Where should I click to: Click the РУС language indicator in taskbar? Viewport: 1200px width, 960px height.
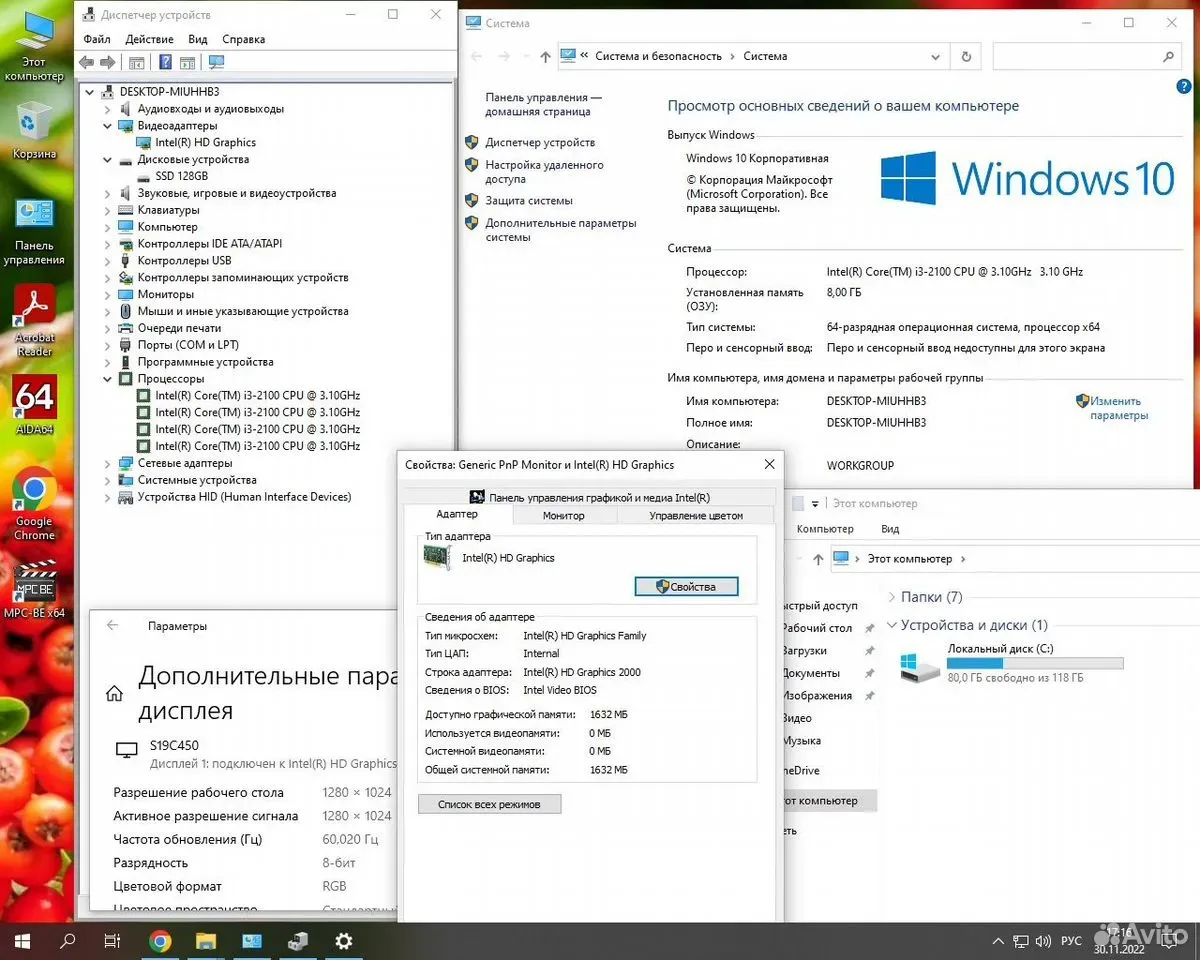click(x=1071, y=941)
